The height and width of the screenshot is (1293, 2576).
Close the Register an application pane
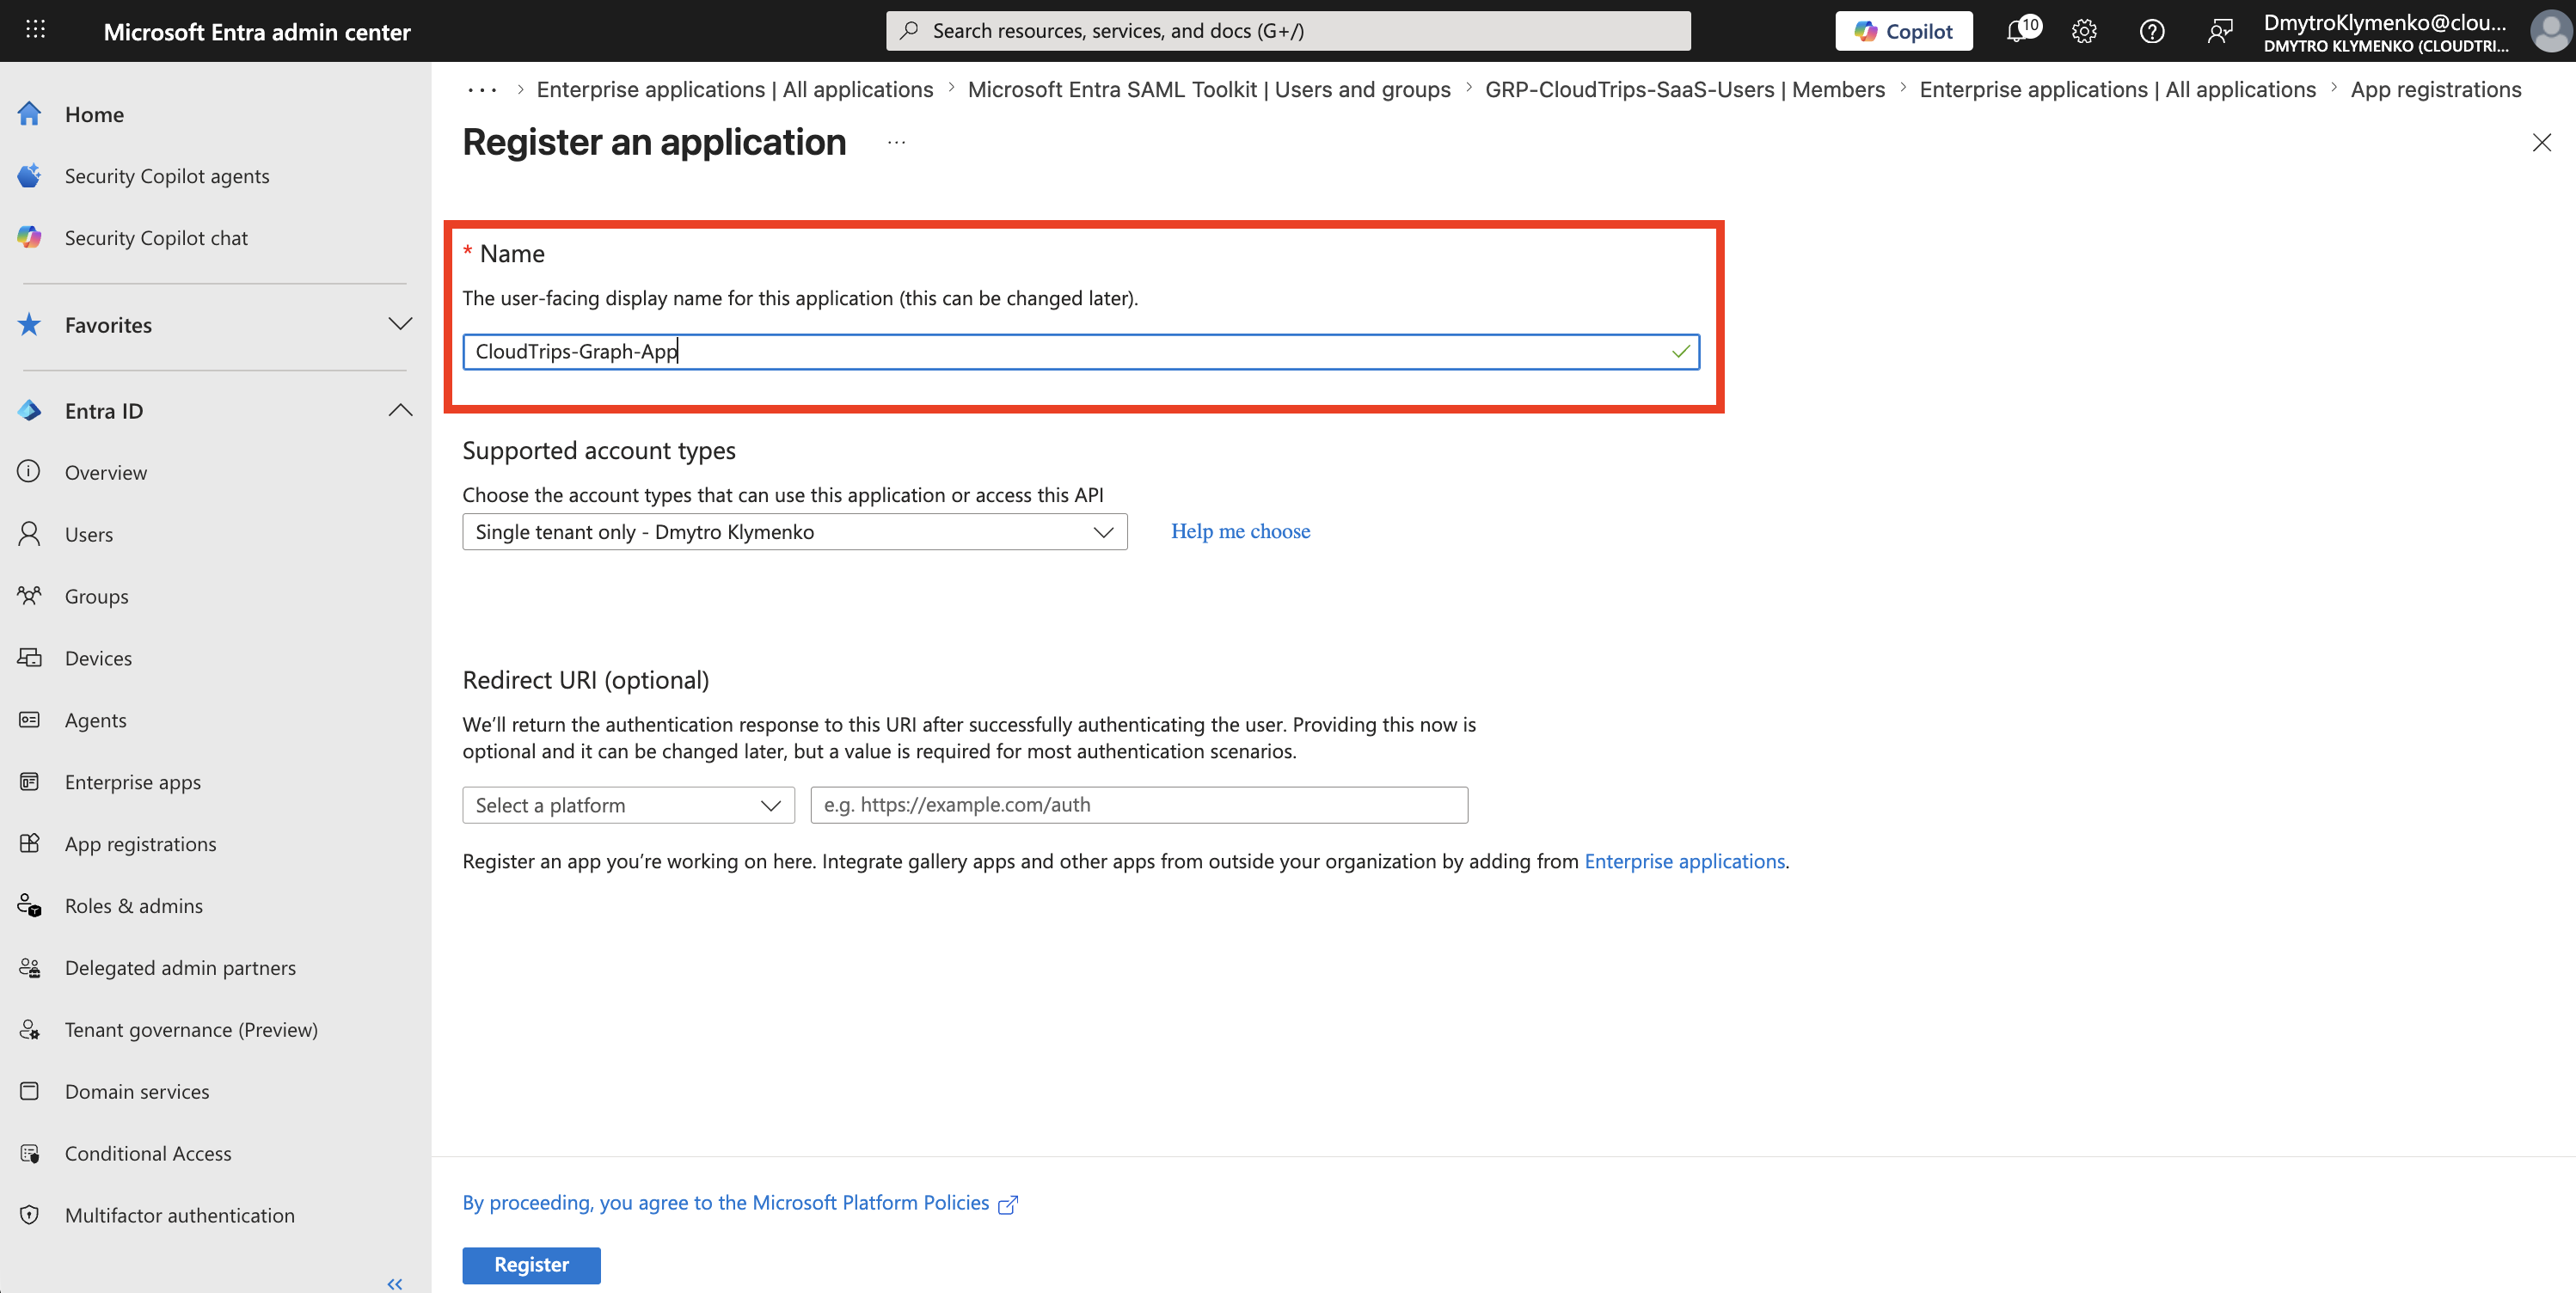pyautogui.click(x=2541, y=143)
